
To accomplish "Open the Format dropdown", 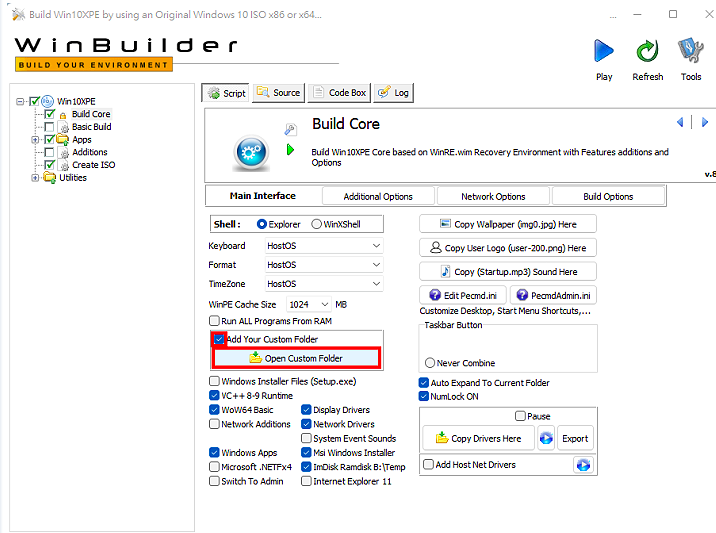I will click(324, 265).
